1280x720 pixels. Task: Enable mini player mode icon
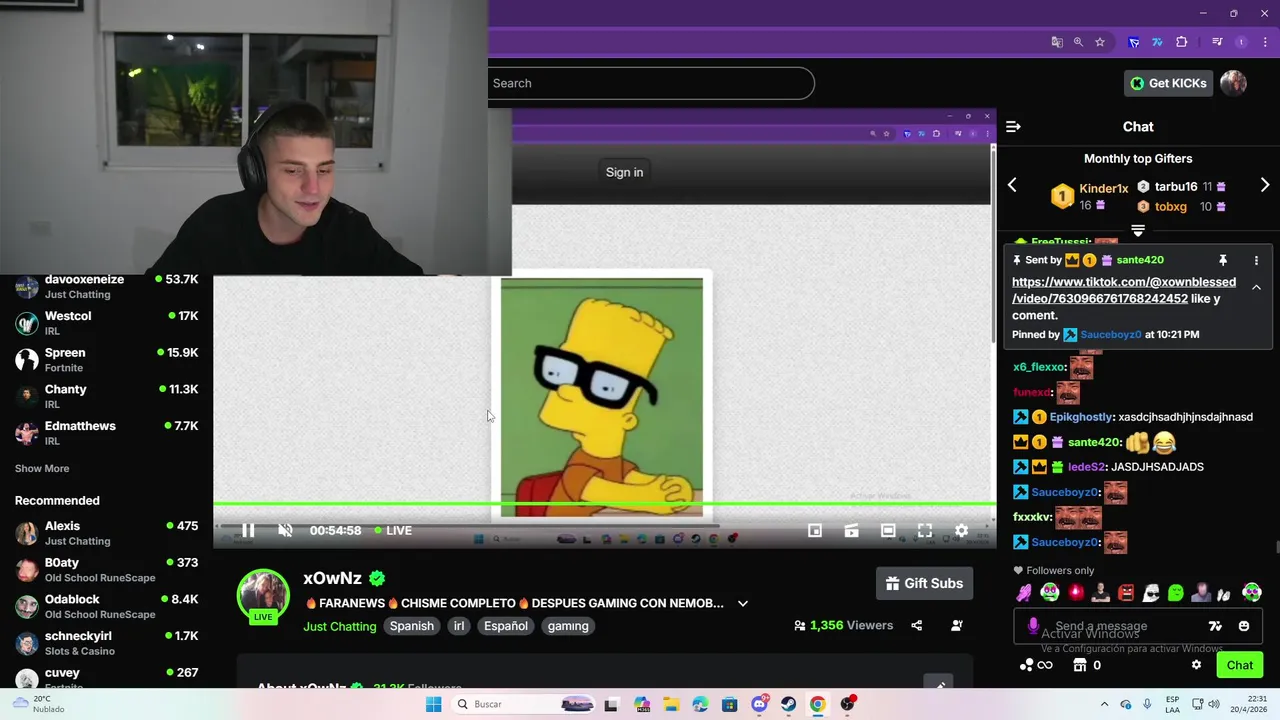point(815,530)
